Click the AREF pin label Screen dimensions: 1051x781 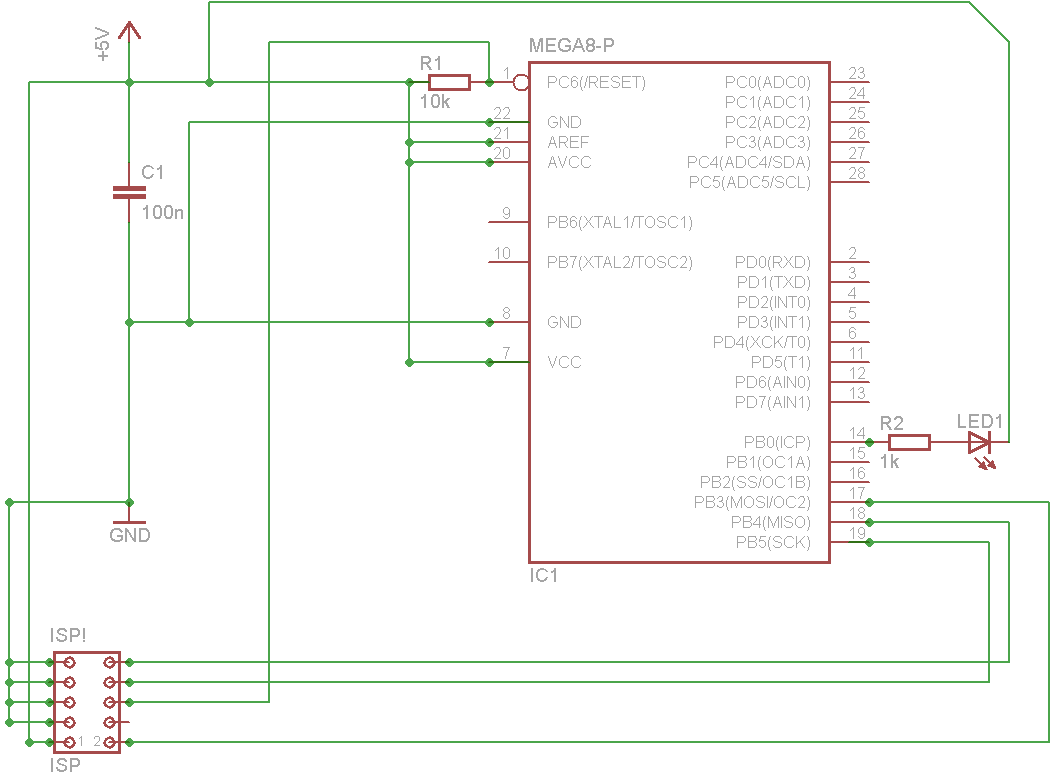[x=568, y=142]
